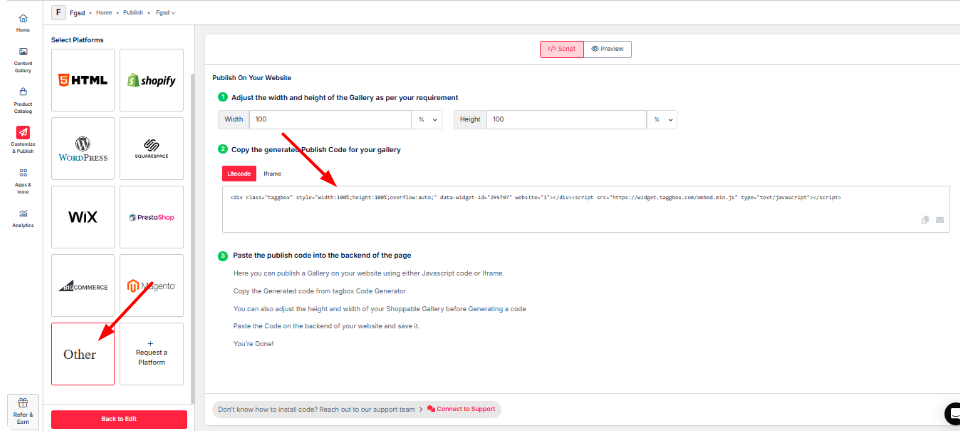Select the Iframe tab

click(272, 174)
